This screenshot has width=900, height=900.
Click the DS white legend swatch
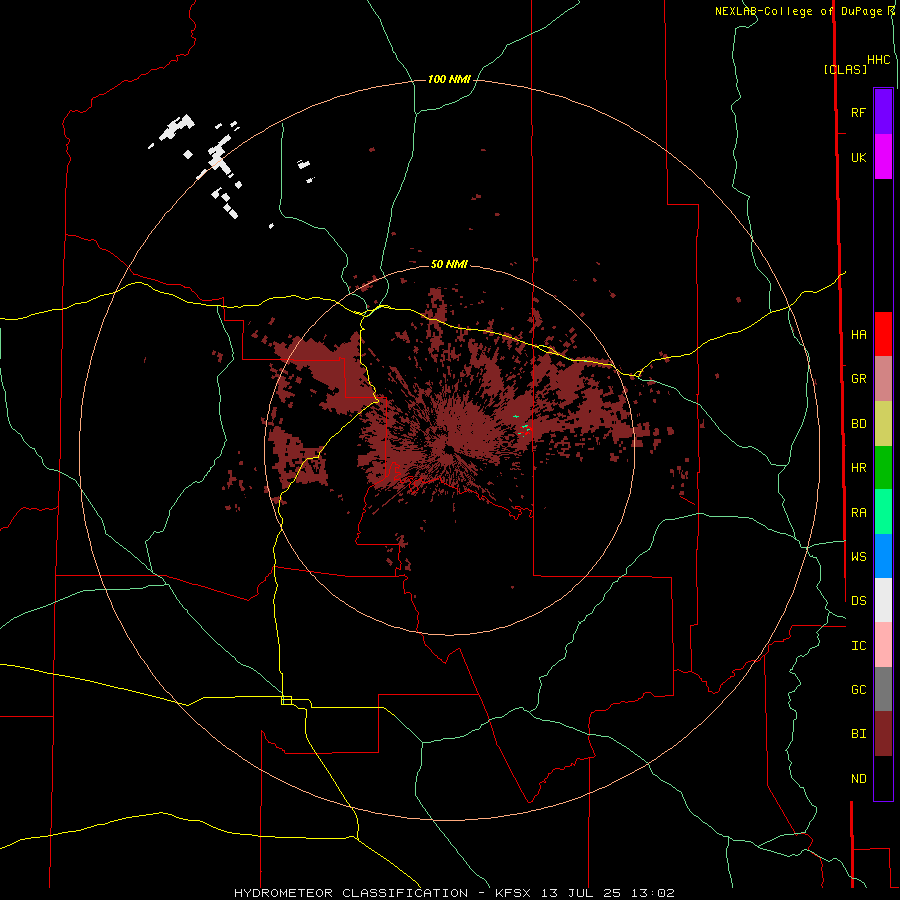(883, 600)
